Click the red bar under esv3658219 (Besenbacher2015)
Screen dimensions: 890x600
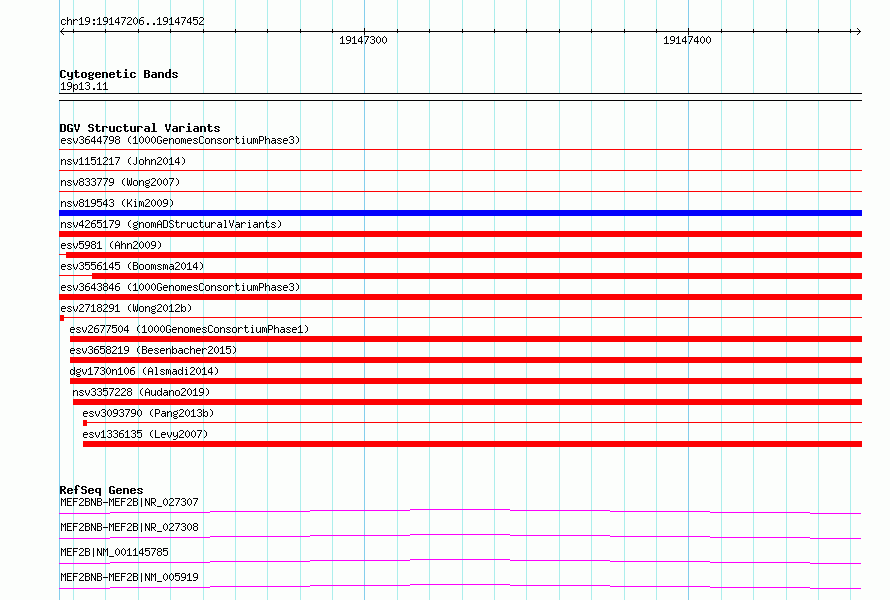click(x=465, y=360)
